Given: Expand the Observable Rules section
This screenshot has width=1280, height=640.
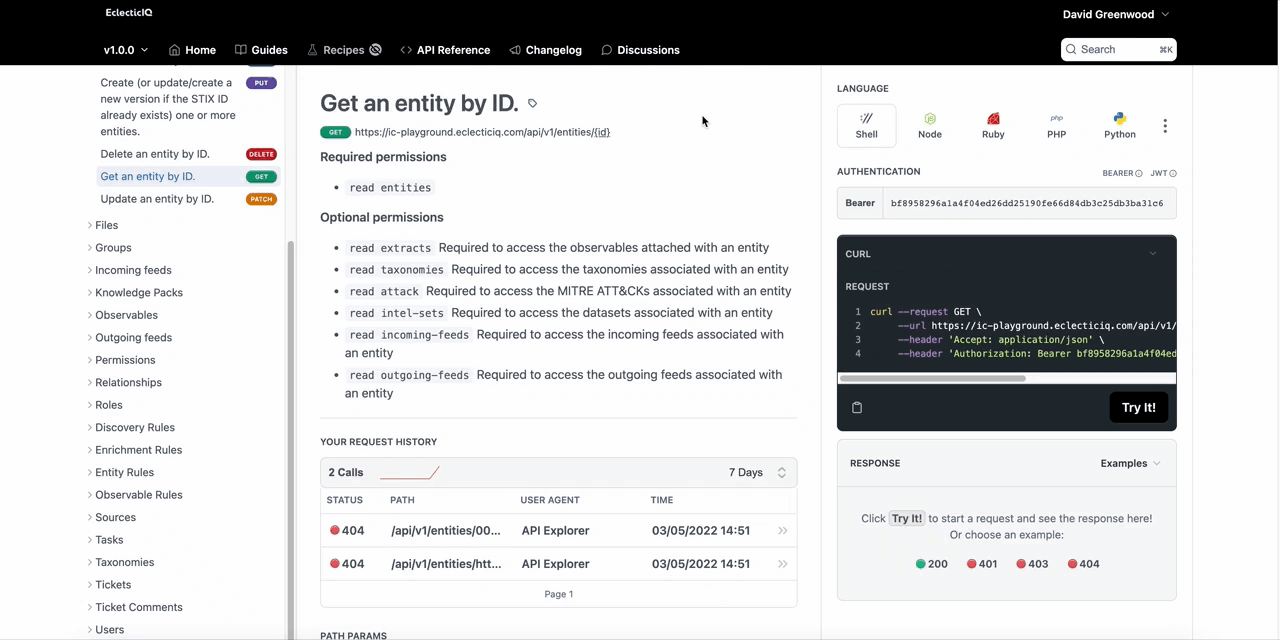Looking at the screenshot, I should (135, 495).
